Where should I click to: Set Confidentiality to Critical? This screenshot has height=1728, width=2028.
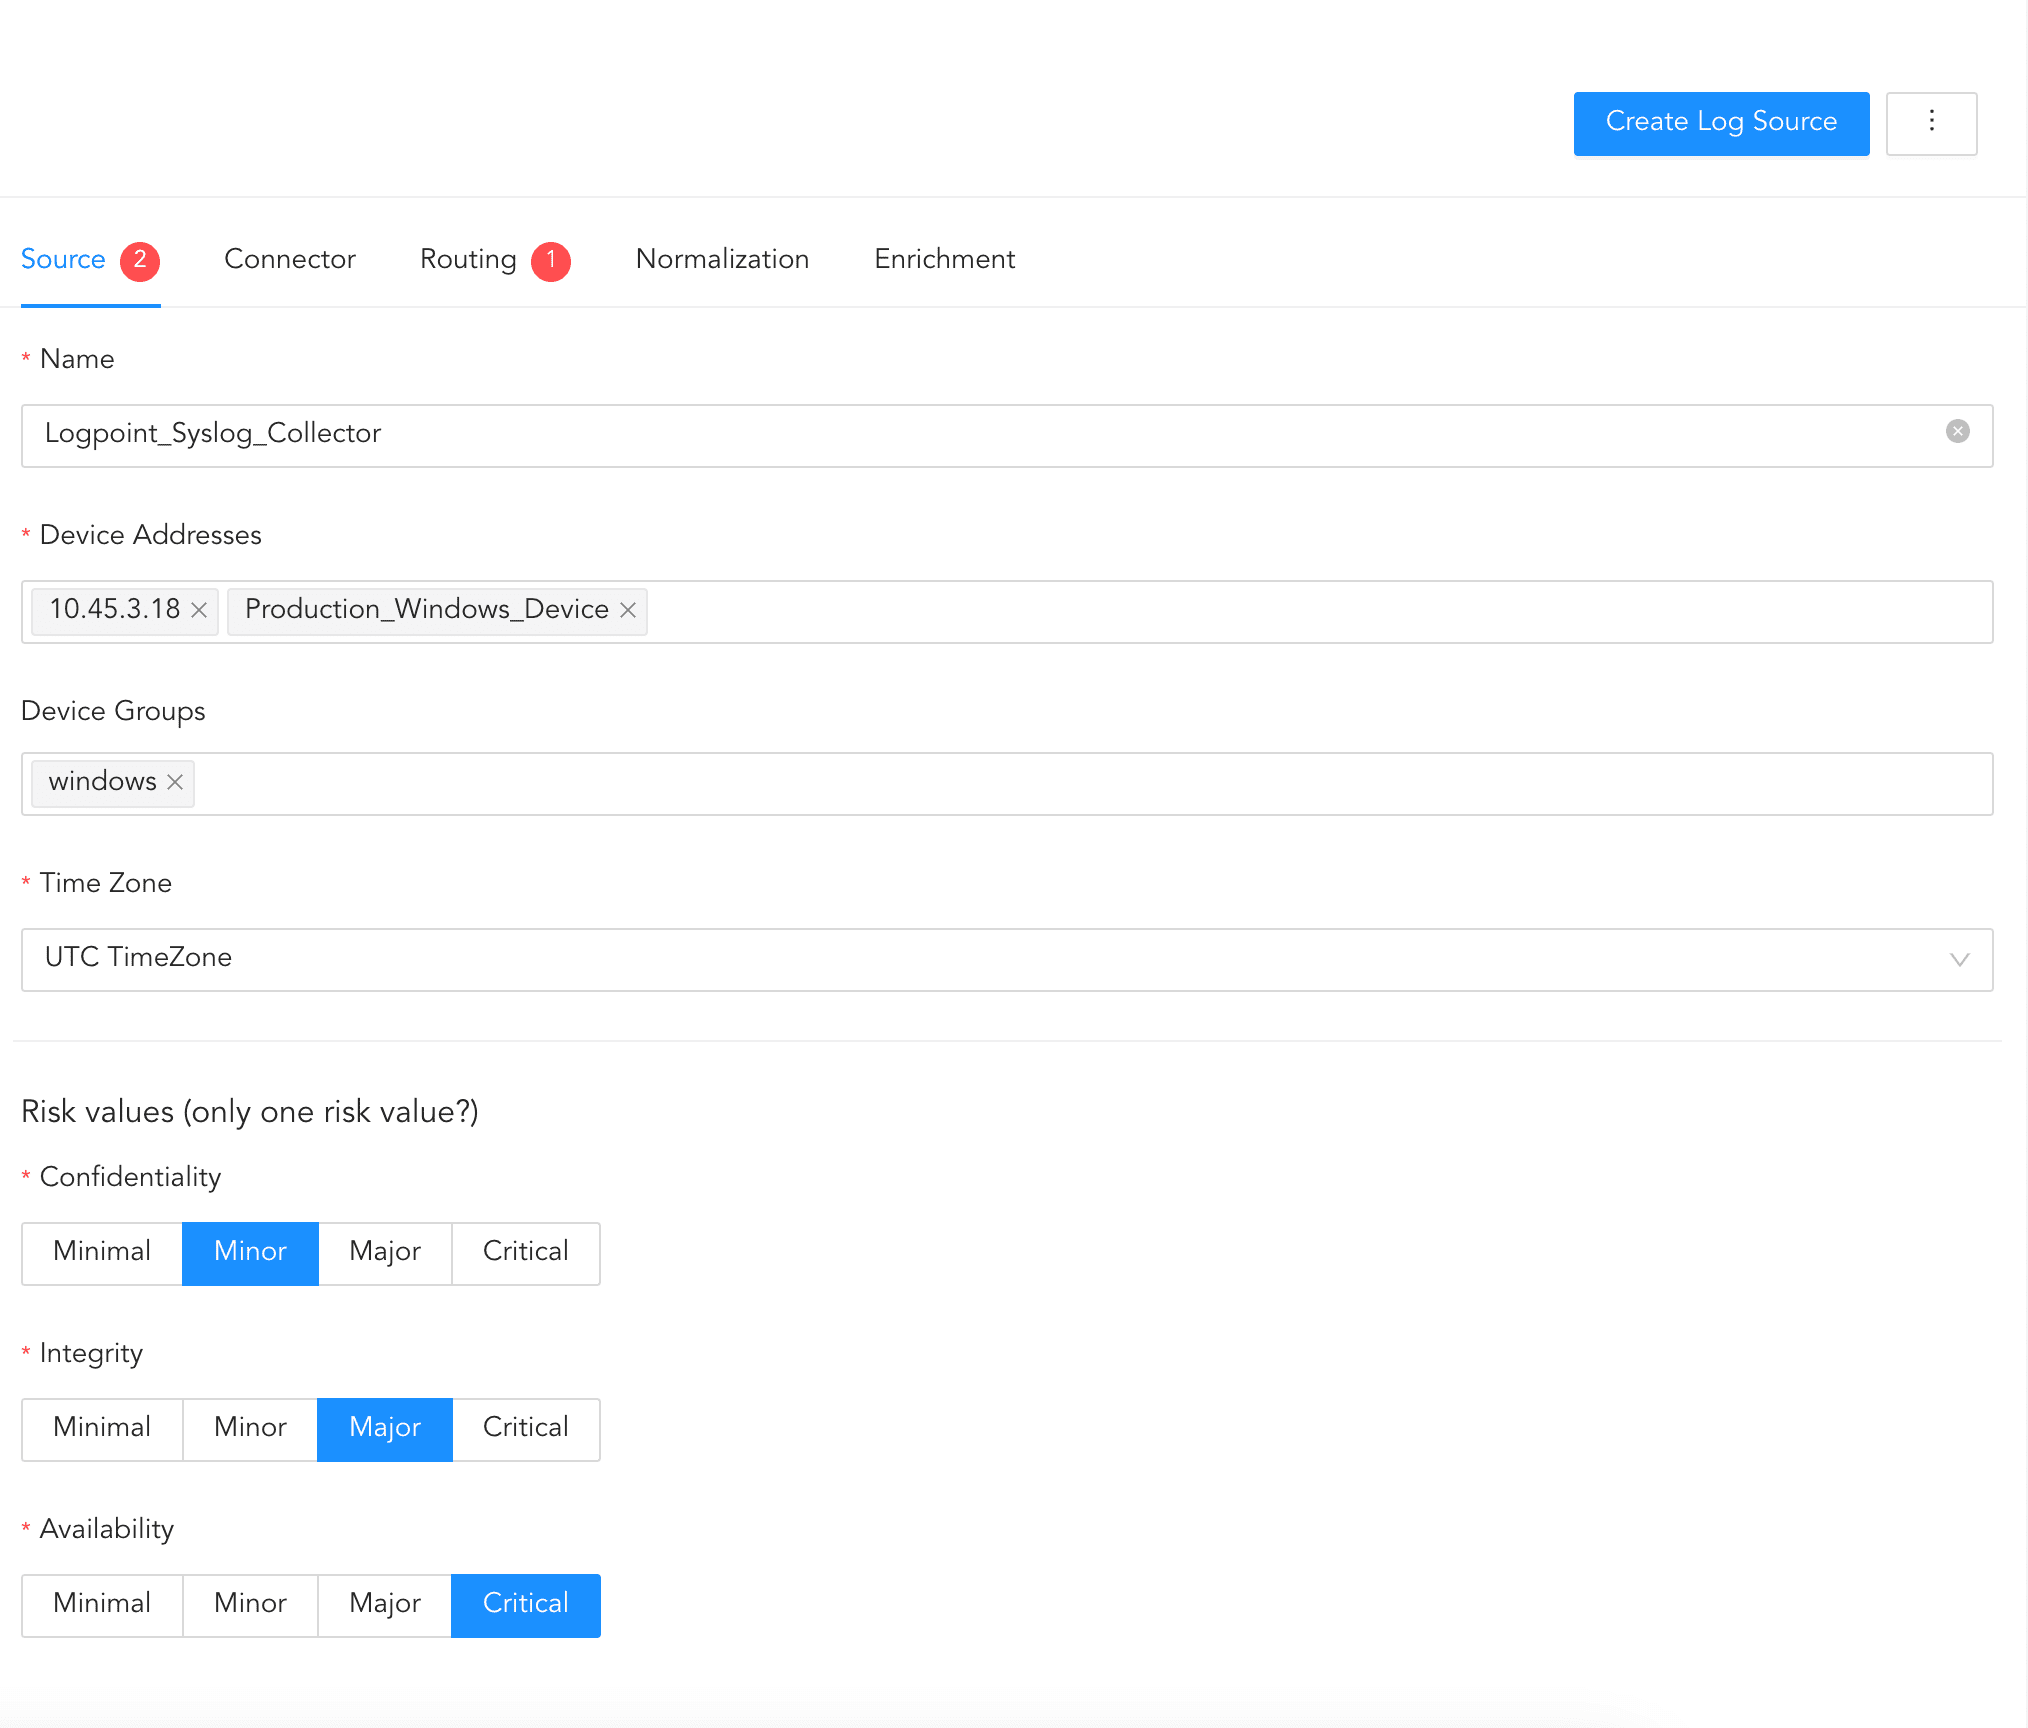point(525,1252)
